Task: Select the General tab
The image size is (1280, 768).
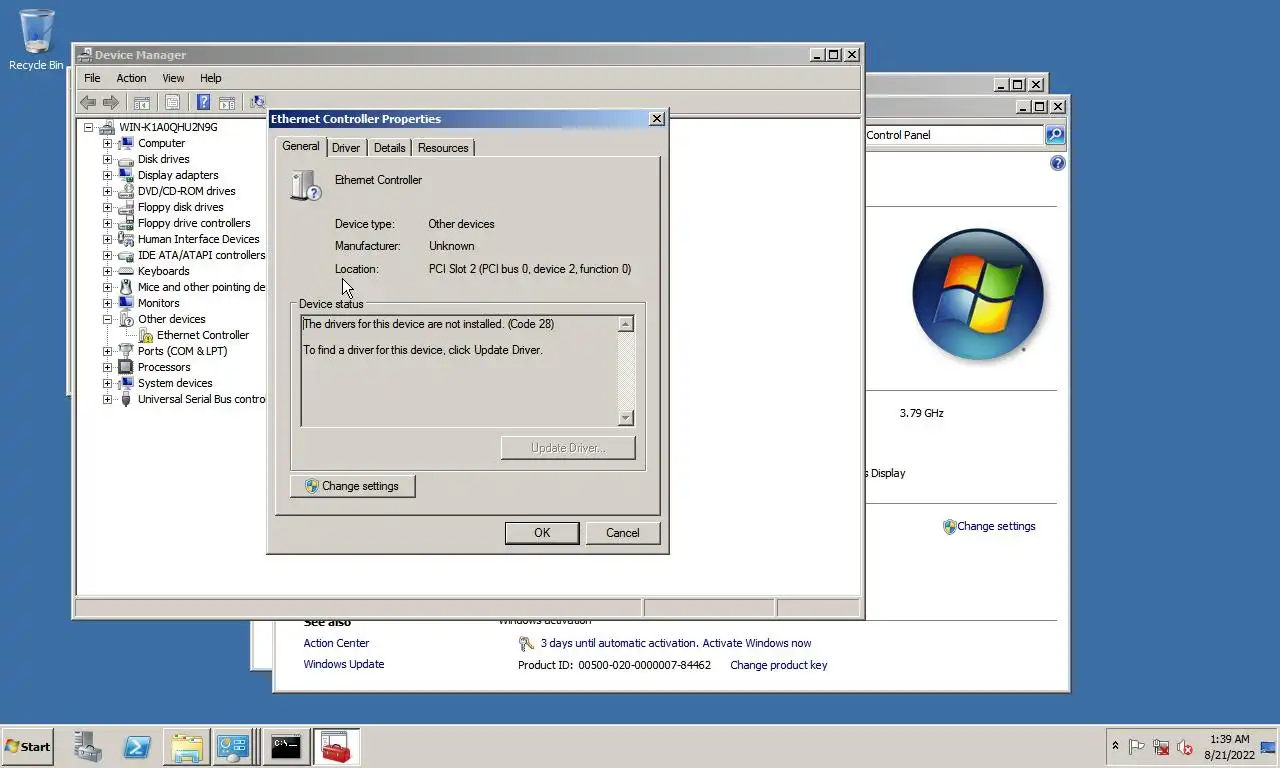Action: point(300,146)
